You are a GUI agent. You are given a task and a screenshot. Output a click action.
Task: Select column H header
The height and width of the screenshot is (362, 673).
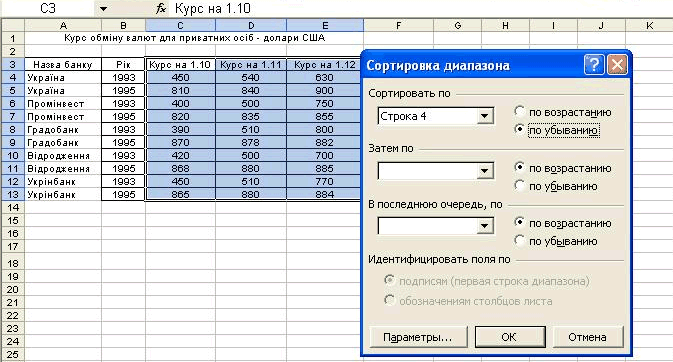(x=505, y=25)
